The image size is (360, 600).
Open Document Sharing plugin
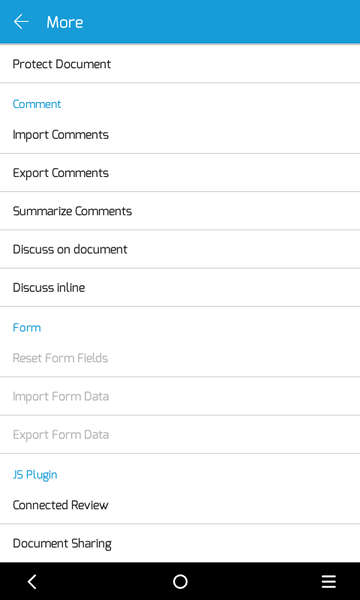[180, 543]
